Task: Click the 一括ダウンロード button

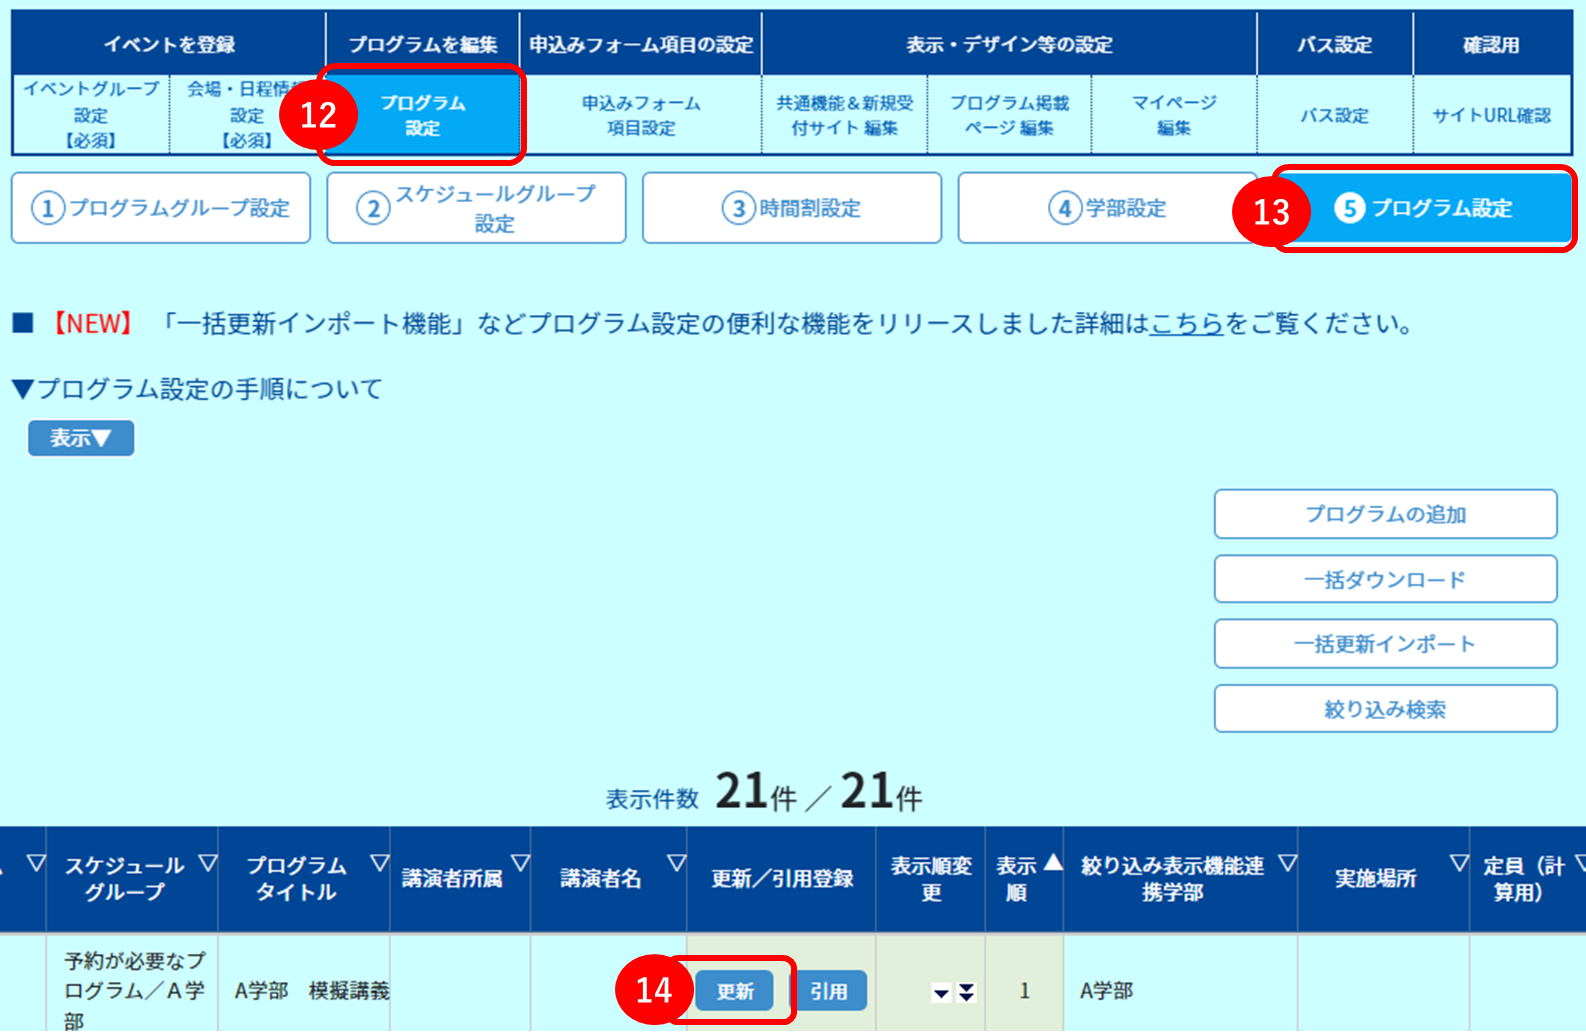Action: click(x=1385, y=579)
